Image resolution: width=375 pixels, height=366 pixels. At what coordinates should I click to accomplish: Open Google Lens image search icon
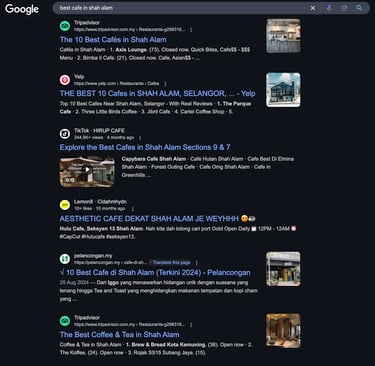click(344, 8)
